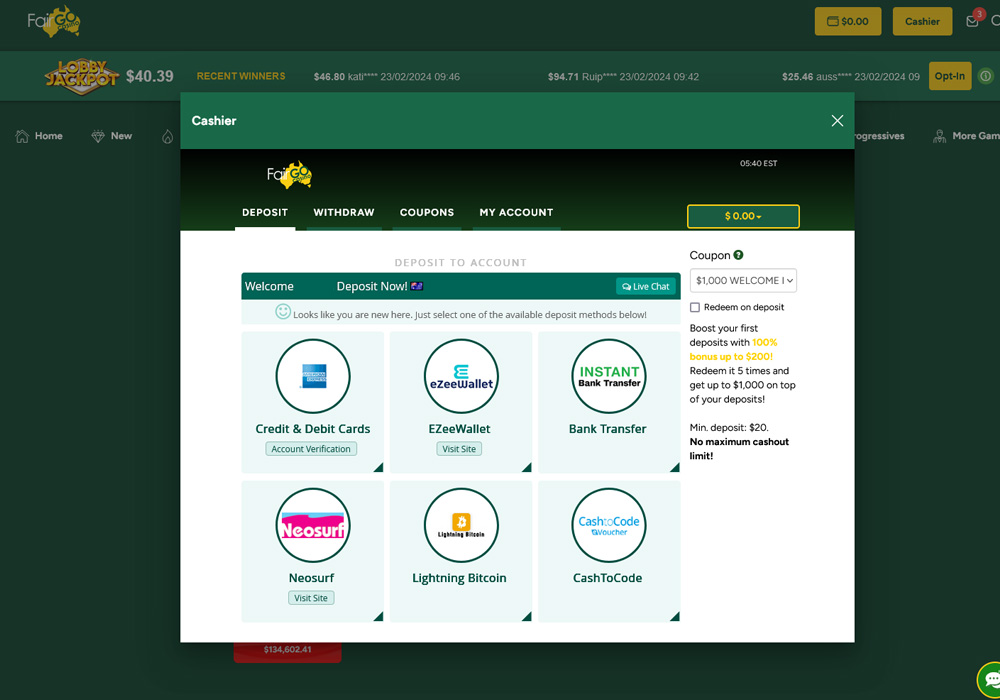Click the $134,602.41 red jackpot banner
Image resolution: width=1000 pixels, height=700 pixels.
(x=288, y=651)
